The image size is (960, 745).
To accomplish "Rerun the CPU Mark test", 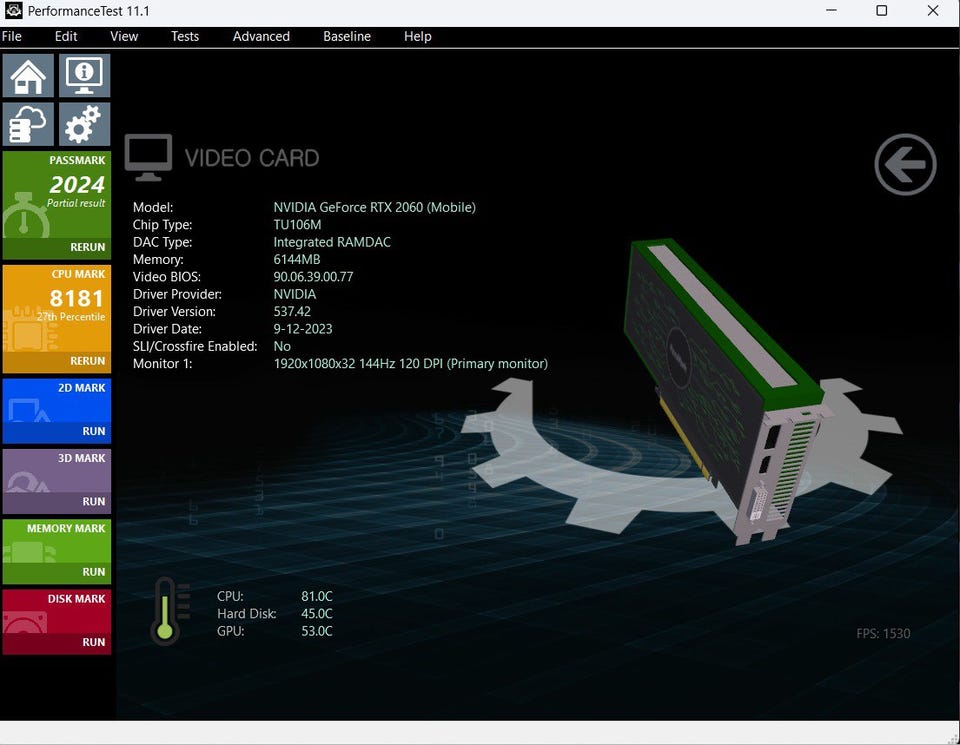I will point(87,361).
